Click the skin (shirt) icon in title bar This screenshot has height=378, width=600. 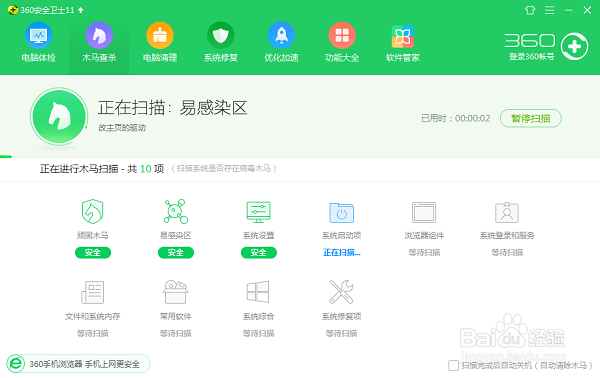pyautogui.click(x=530, y=10)
